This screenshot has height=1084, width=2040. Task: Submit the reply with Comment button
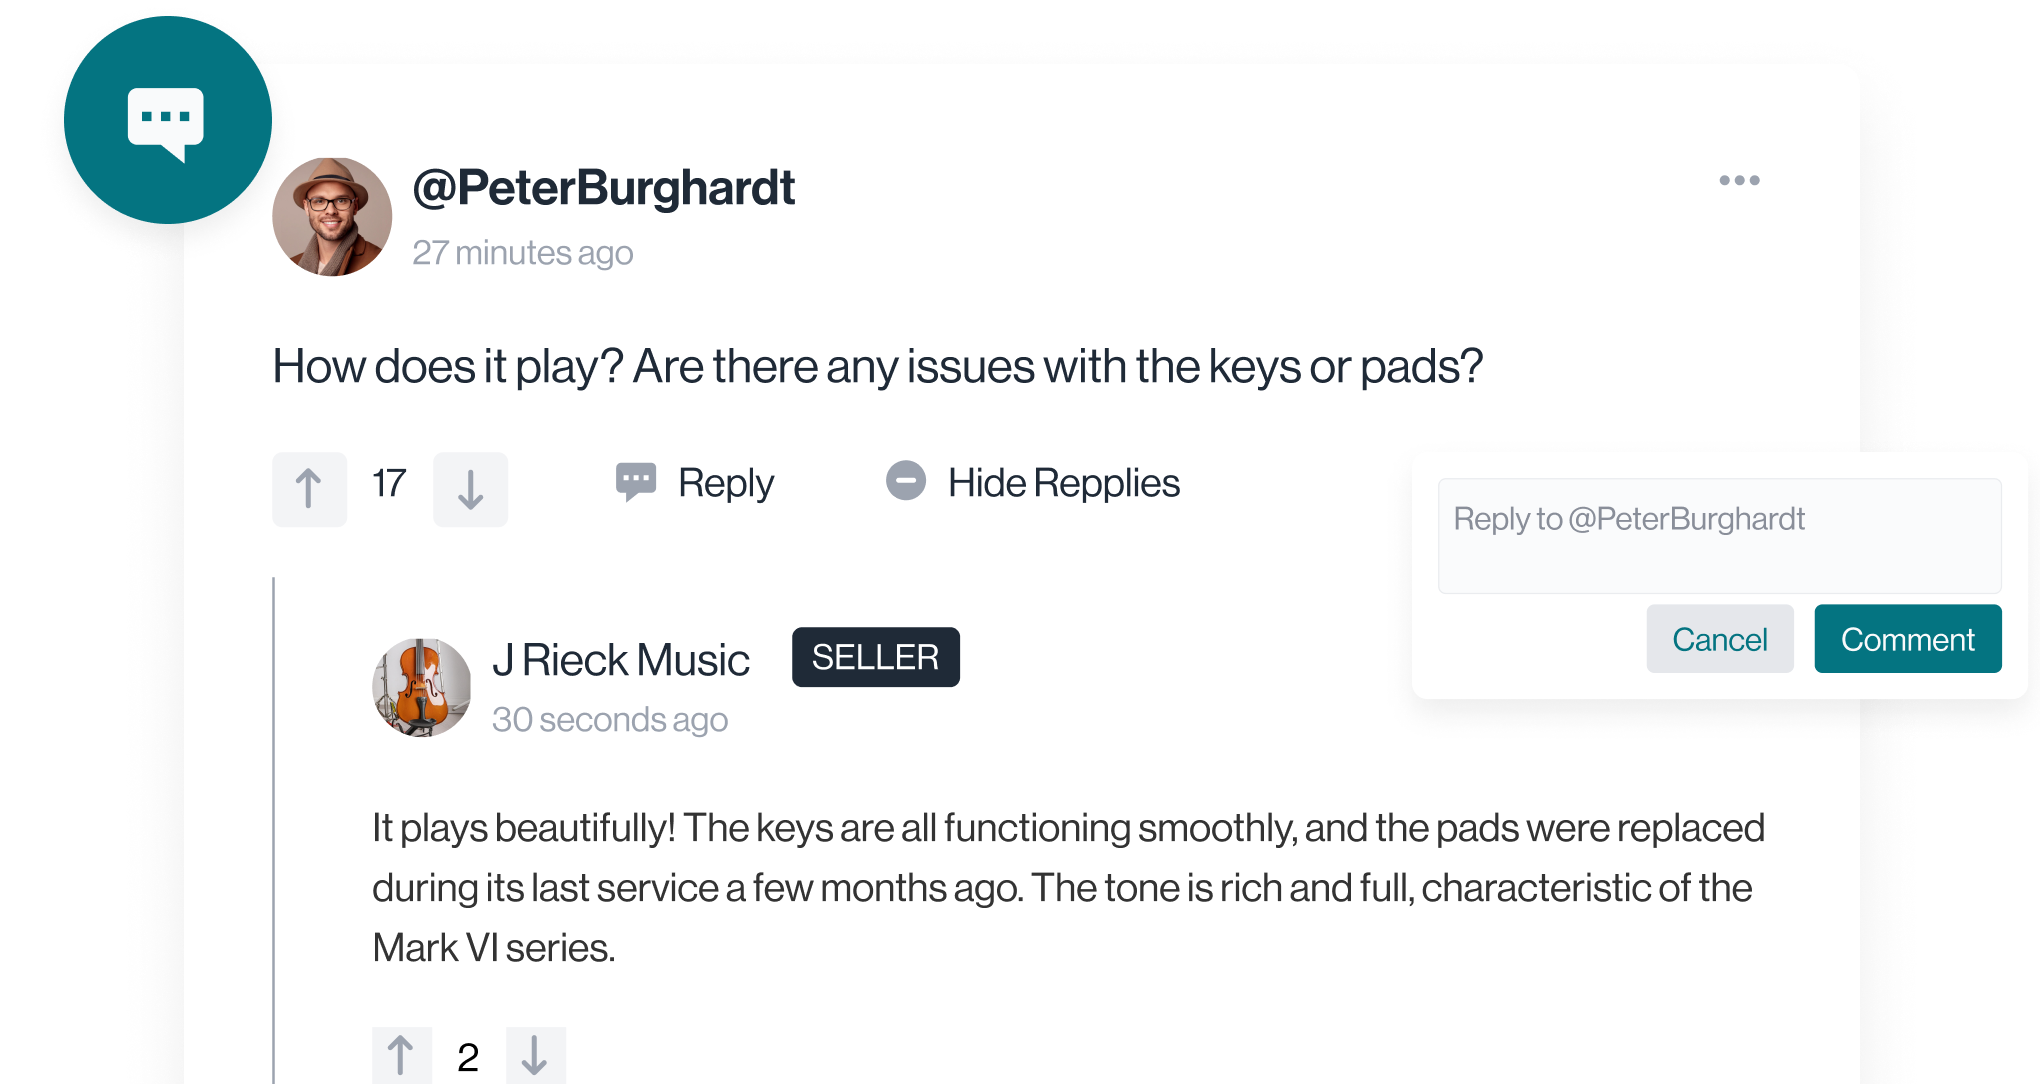point(1907,639)
